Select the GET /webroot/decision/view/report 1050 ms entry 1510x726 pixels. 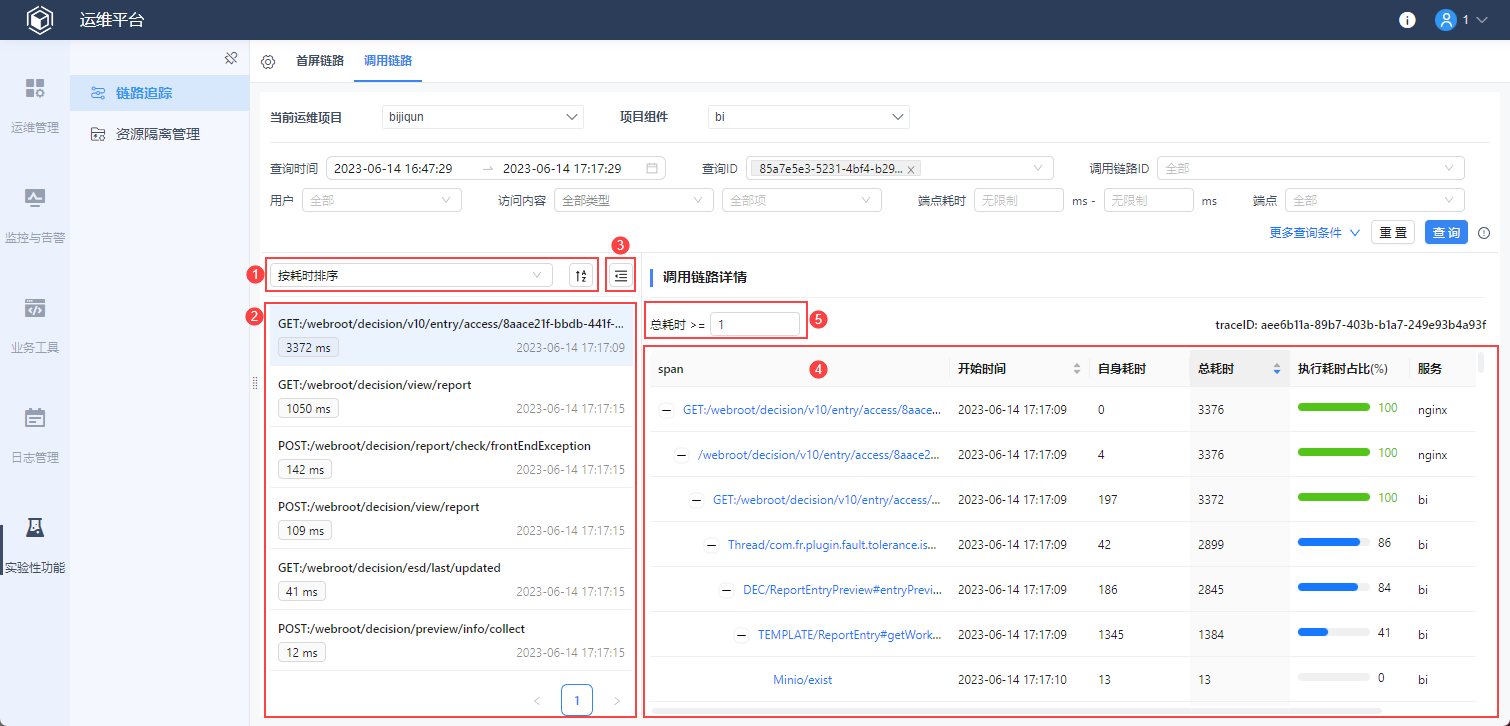451,397
